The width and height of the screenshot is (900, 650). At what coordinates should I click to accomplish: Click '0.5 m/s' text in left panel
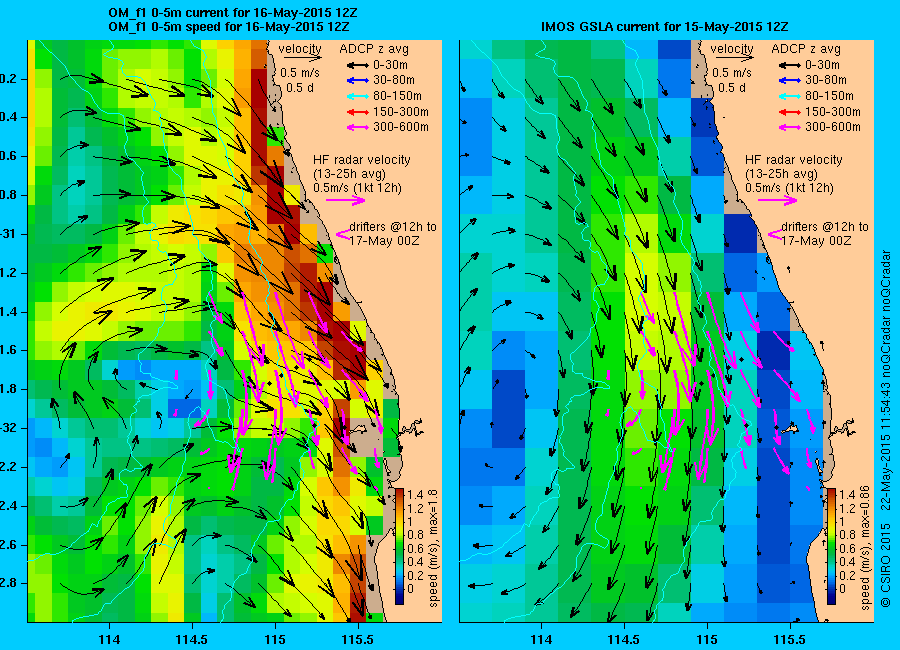300,73
